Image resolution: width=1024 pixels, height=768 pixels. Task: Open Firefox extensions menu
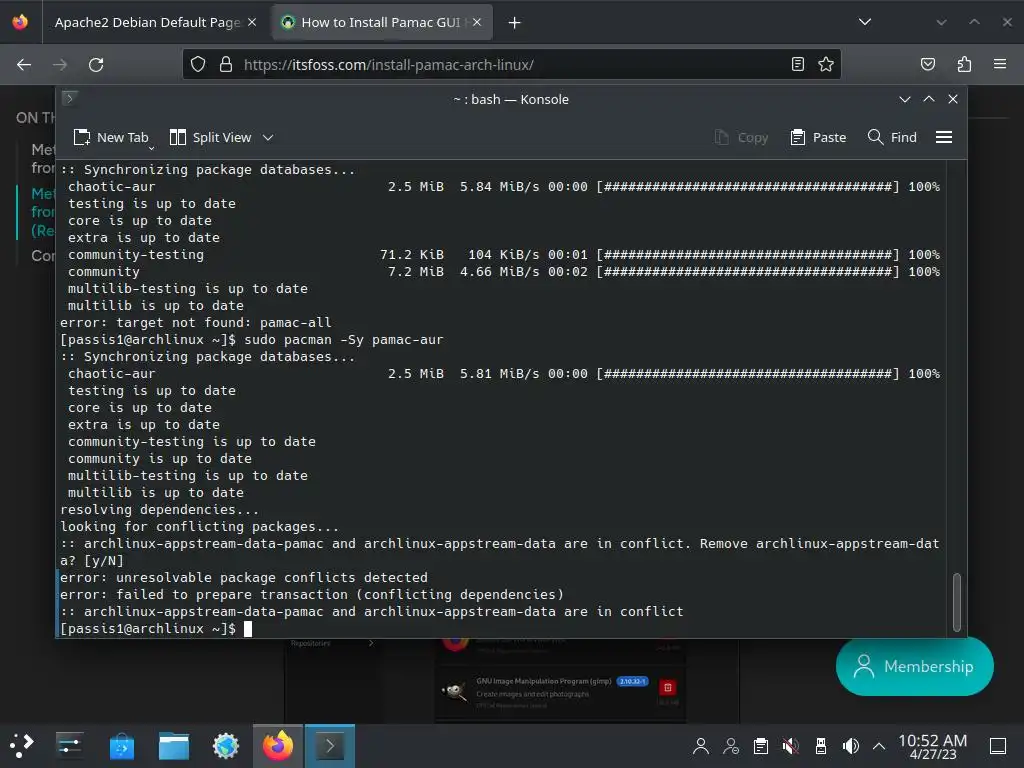coord(964,64)
